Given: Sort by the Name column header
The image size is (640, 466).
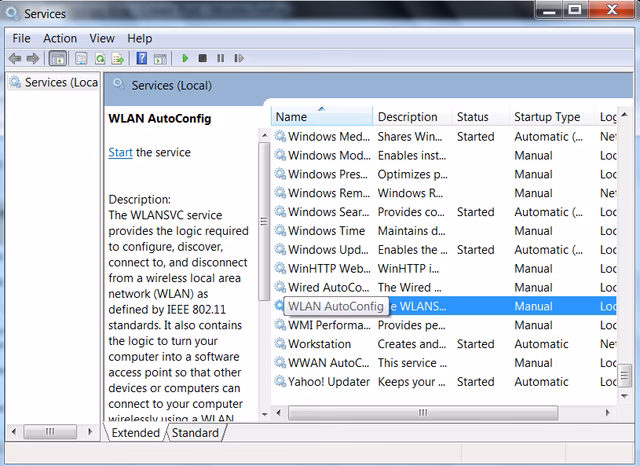Looking at the screenshot, I should [322, 117].
